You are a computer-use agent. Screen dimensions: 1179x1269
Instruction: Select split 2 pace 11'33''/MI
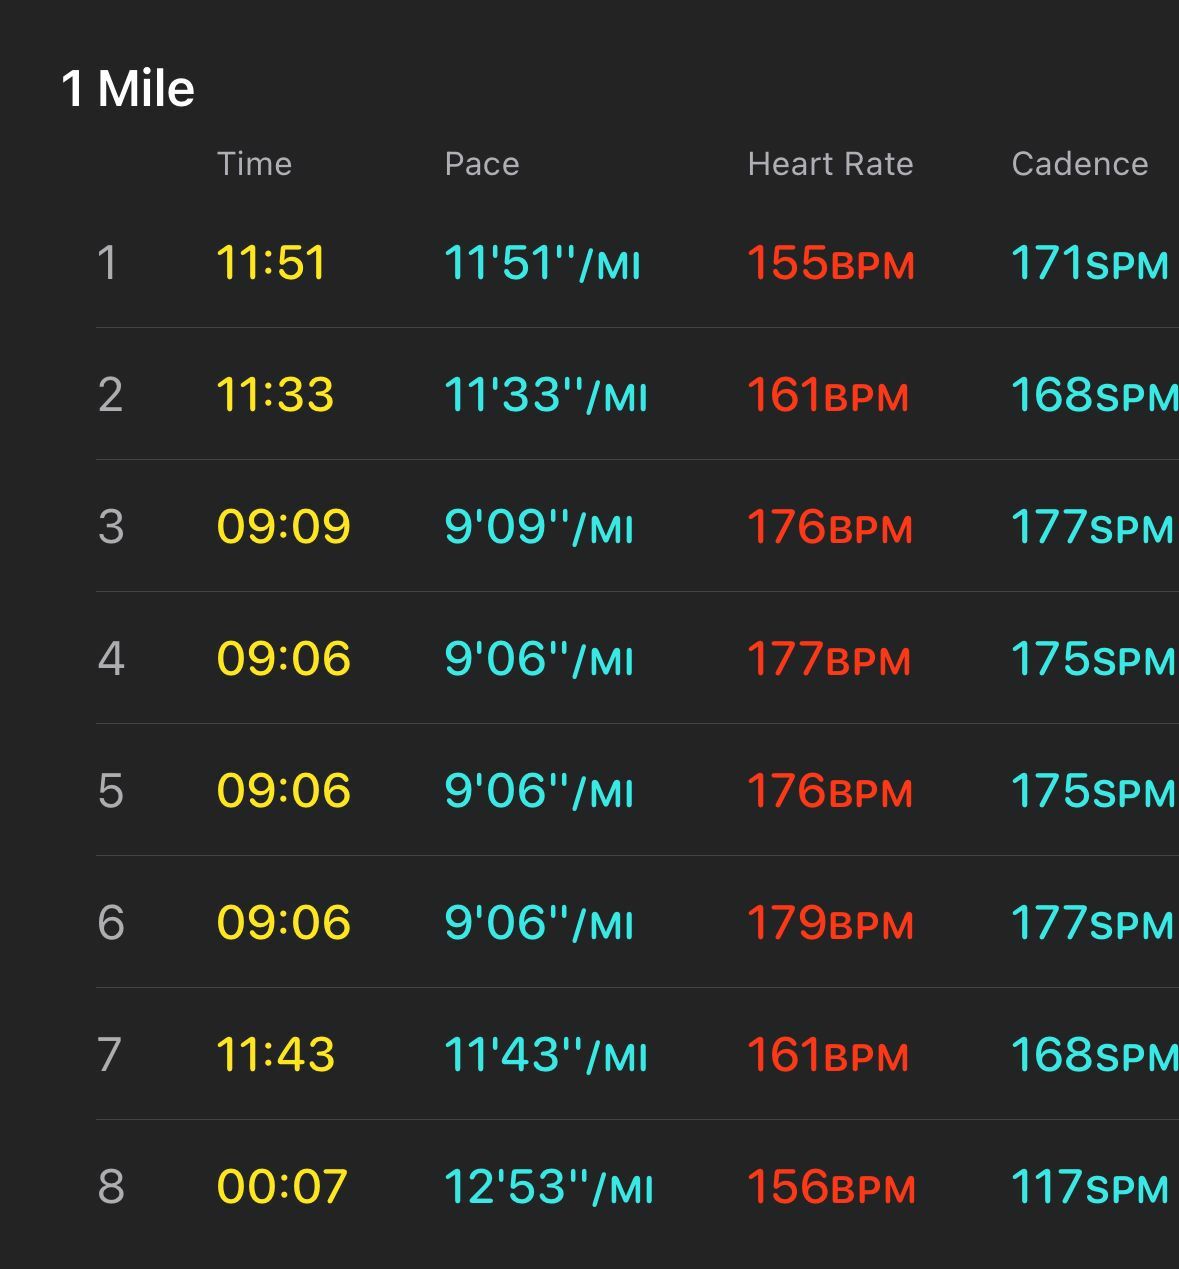(x=546, y=395)
